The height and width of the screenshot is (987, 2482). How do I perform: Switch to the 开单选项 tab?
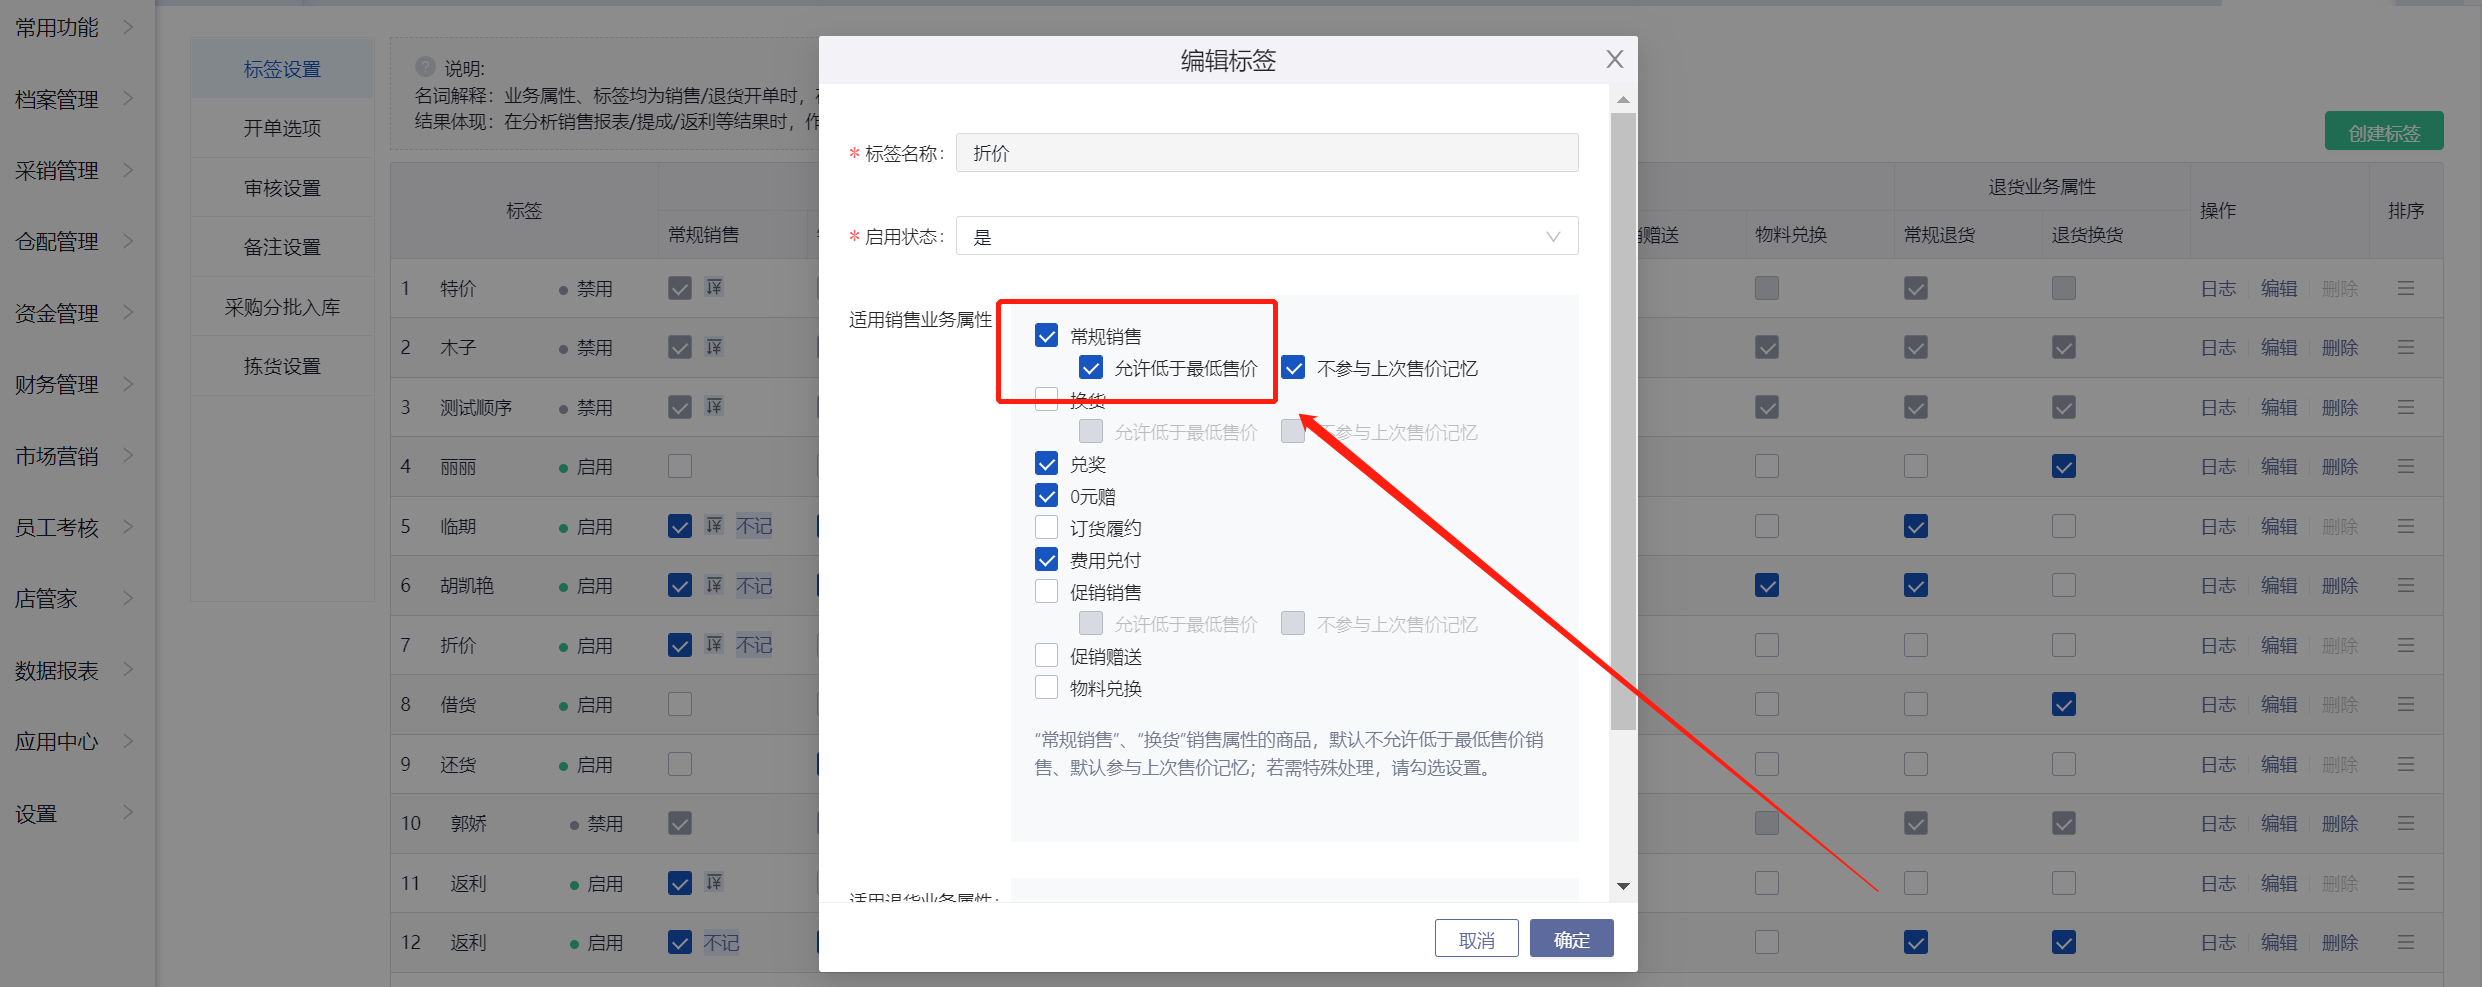click(x=282, y=128)
